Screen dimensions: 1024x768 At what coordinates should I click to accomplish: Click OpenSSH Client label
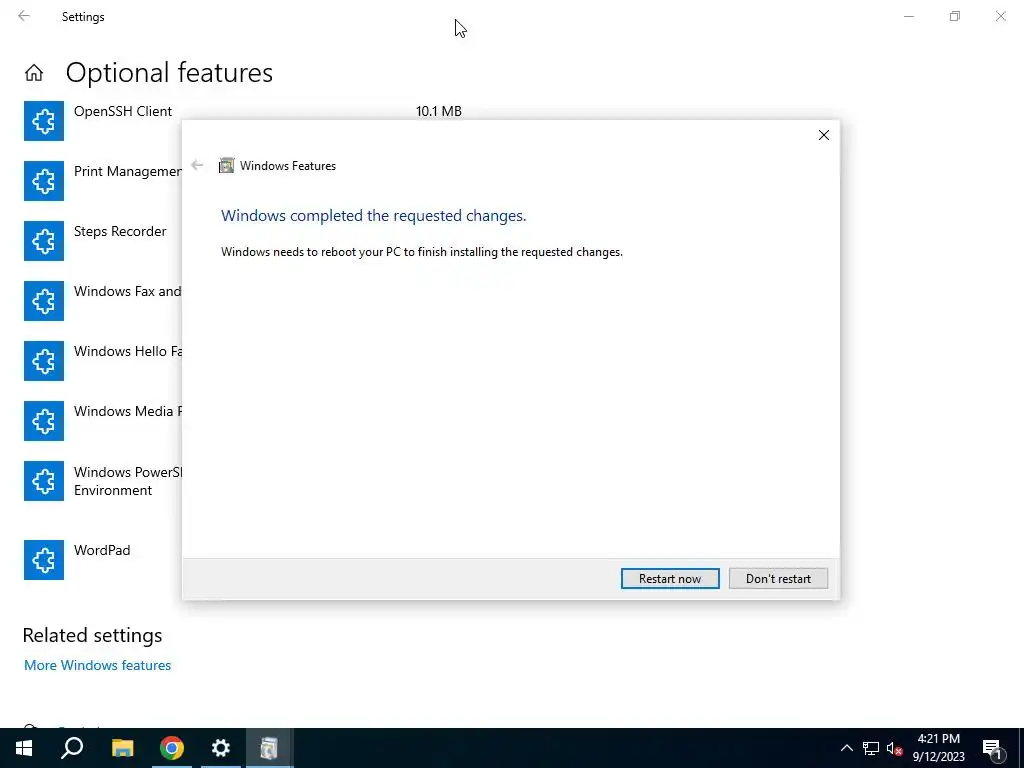[123, 111]
